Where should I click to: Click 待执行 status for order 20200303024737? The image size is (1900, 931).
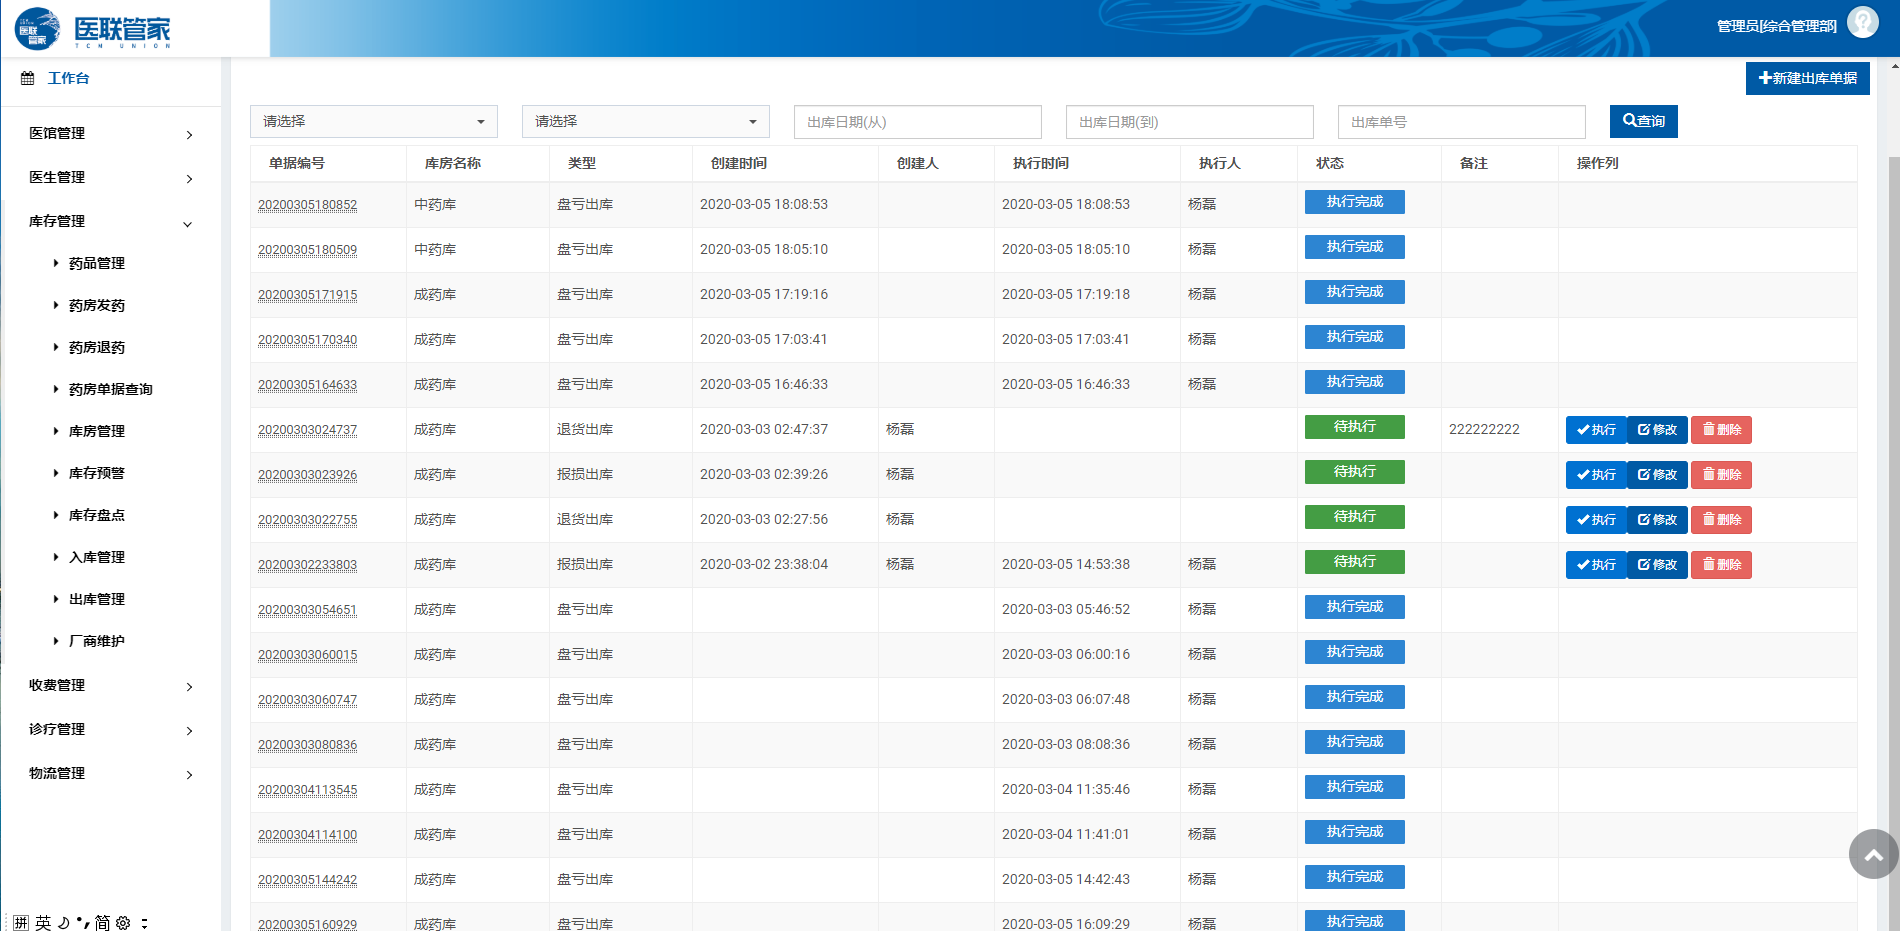pyautogui.click(x=1355, y=427)
